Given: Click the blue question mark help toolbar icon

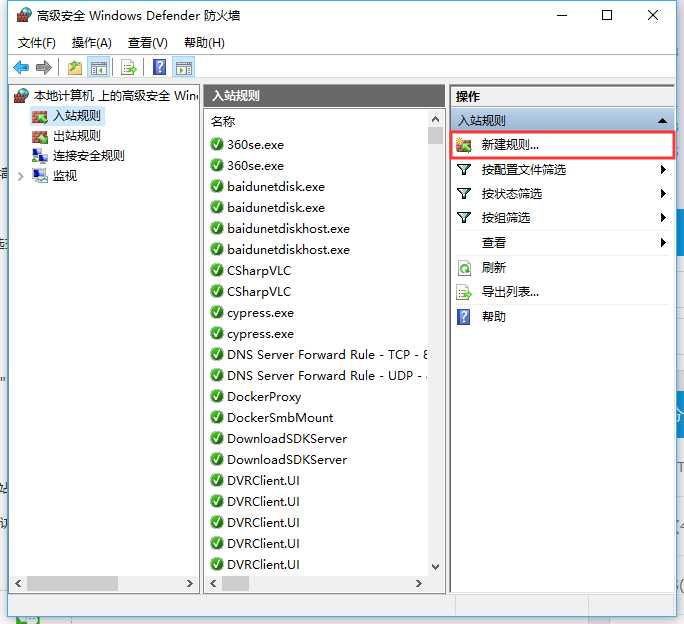Looking at the screenshot, I should point(159,67).
